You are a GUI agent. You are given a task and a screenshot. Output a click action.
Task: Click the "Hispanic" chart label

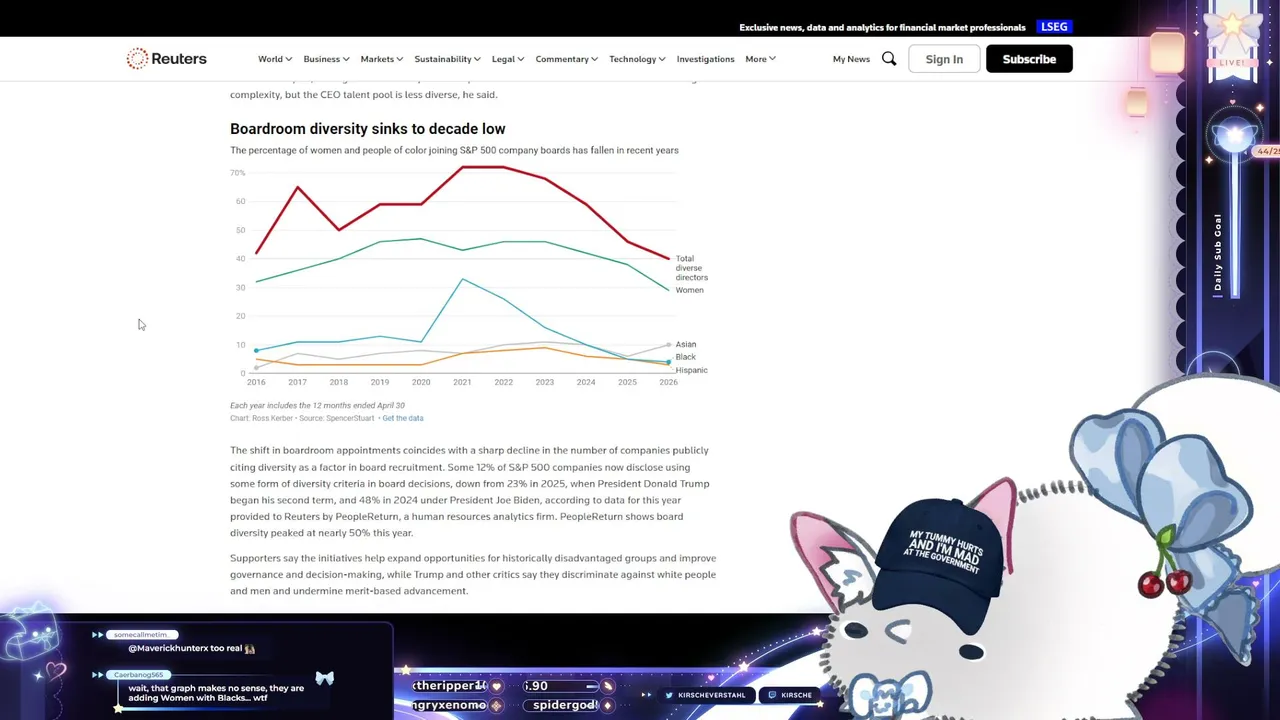(x=691, y=370)
